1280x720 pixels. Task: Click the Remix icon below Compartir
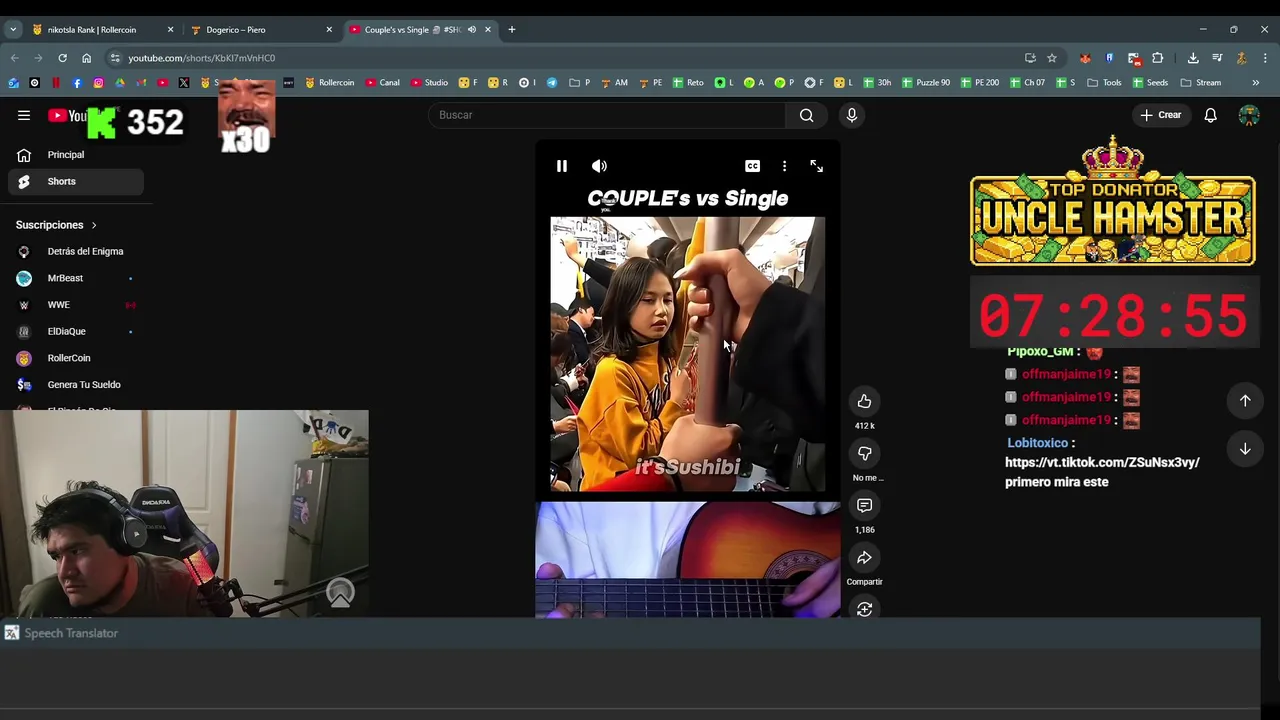864,609
